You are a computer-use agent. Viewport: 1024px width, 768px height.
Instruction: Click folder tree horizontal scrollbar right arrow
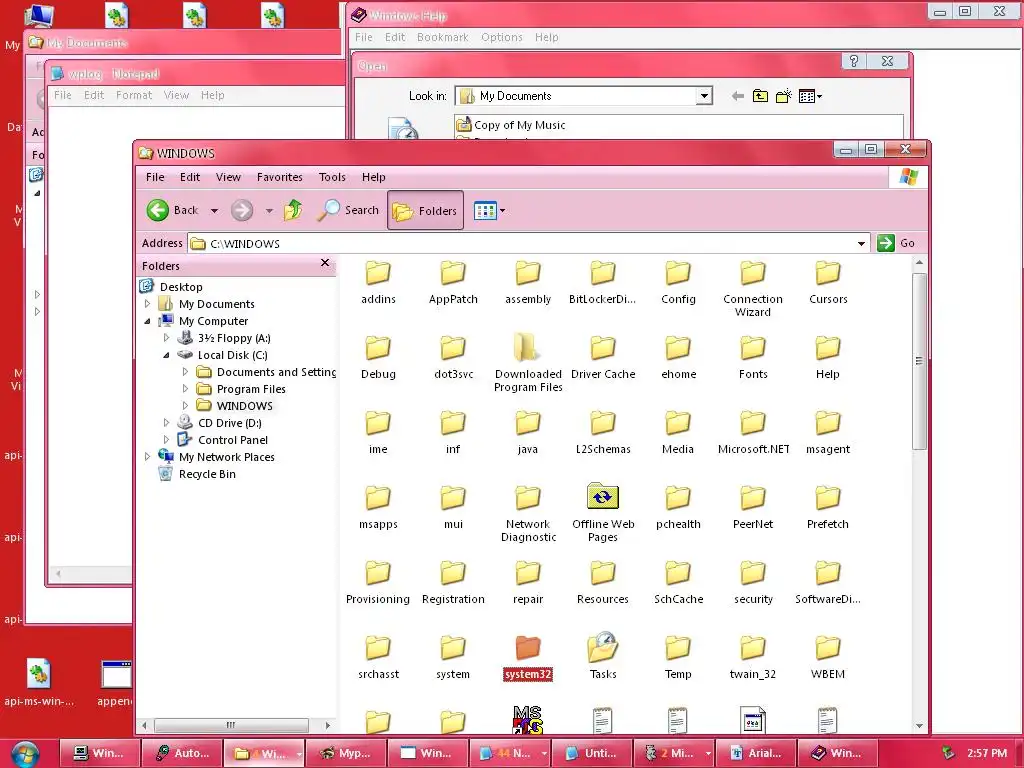point(328,725)
